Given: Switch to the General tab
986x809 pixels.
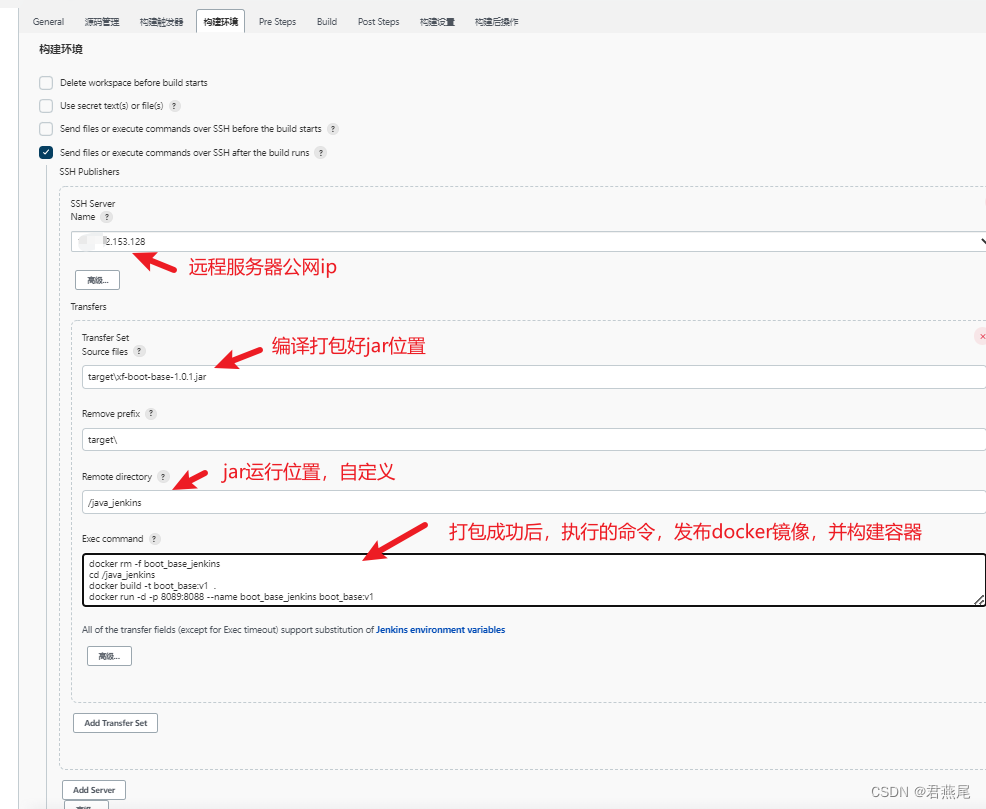Looking at the screenshot, I should click(48, 21).
